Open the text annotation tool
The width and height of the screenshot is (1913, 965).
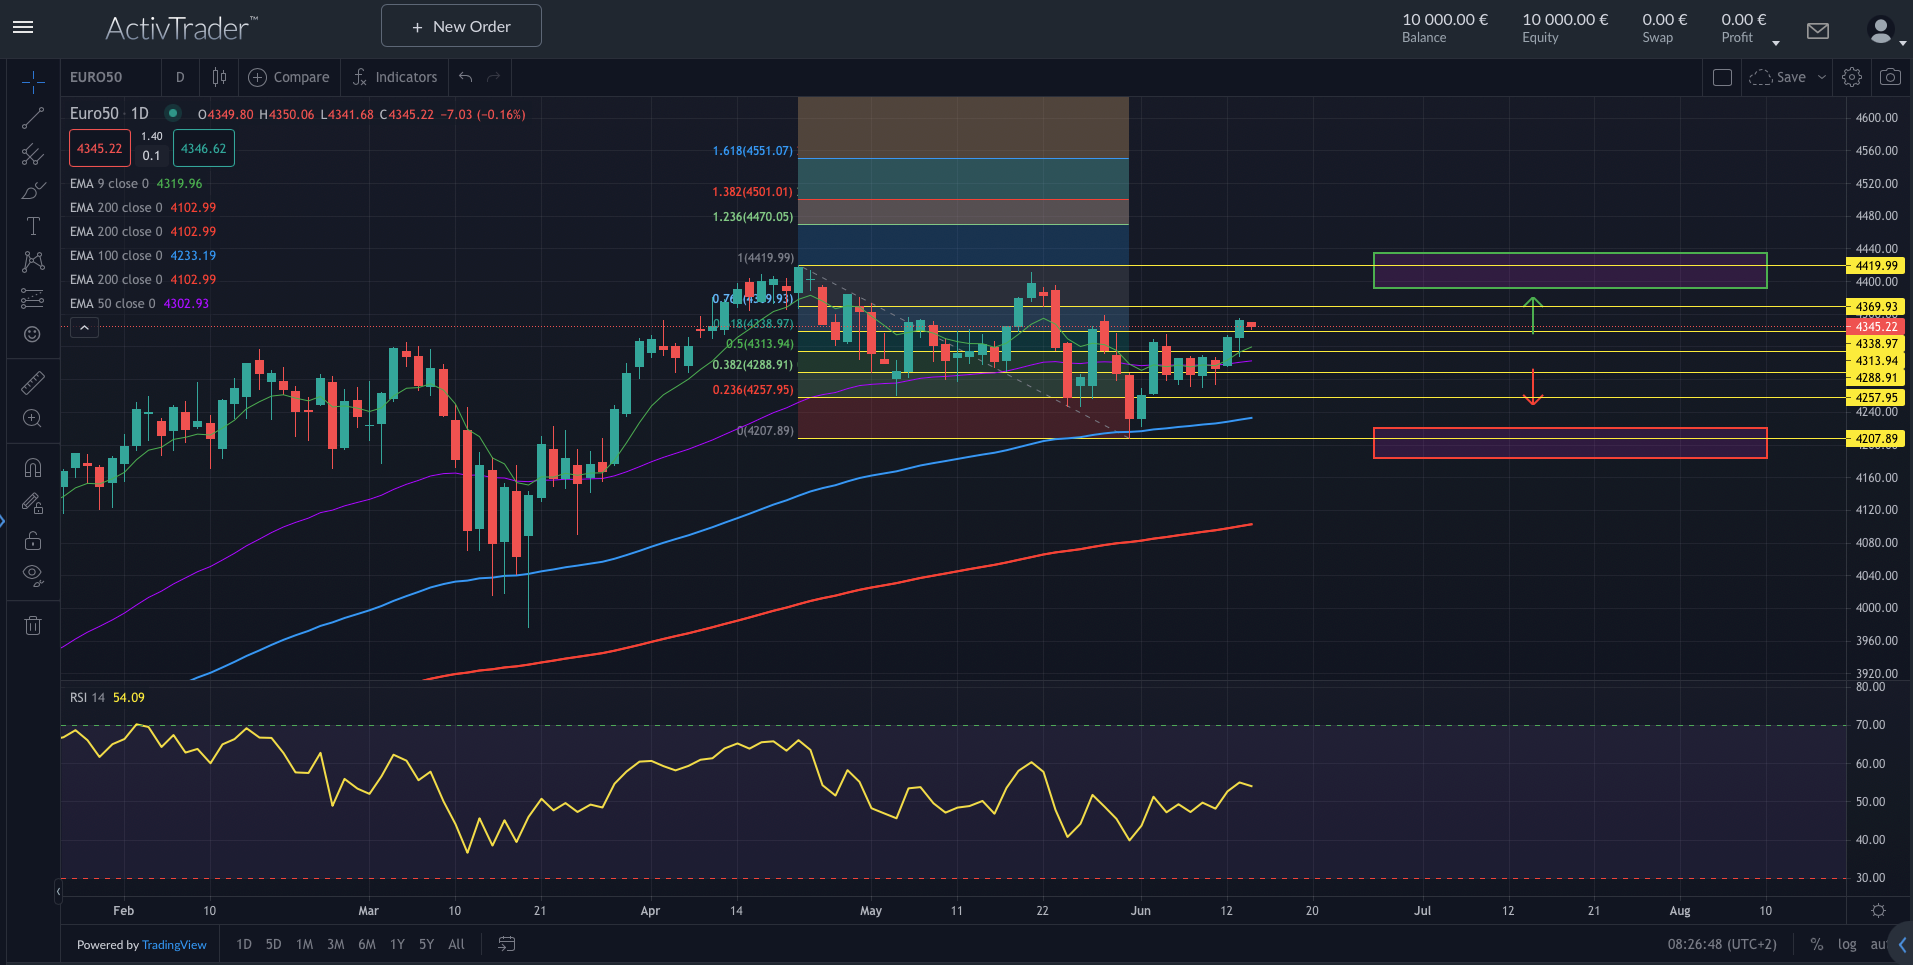33,225
